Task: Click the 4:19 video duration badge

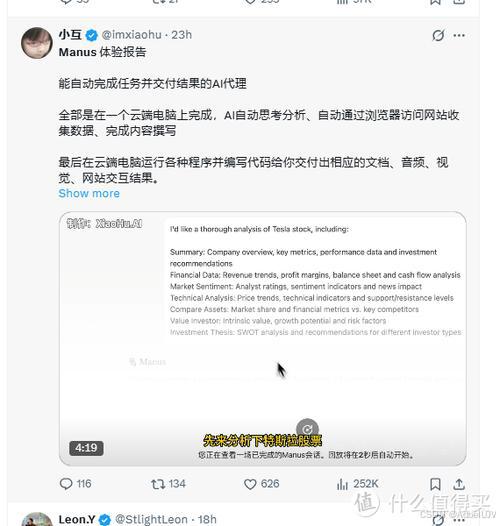Action: coord(86,448)
